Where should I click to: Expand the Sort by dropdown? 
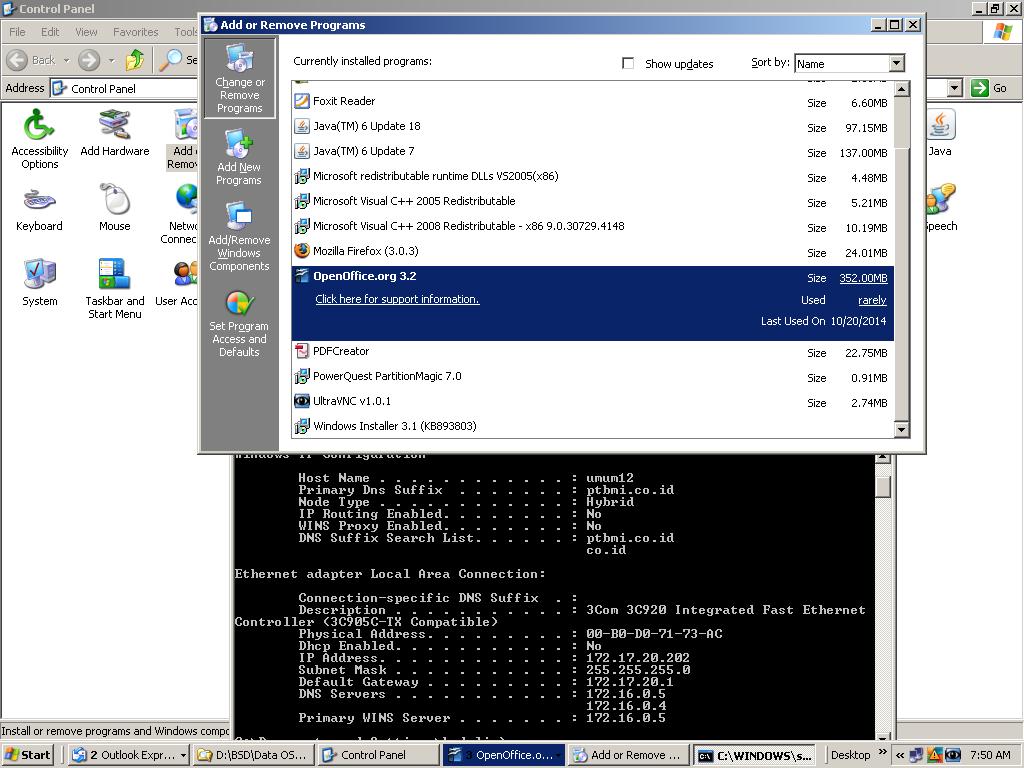point(896,63)
